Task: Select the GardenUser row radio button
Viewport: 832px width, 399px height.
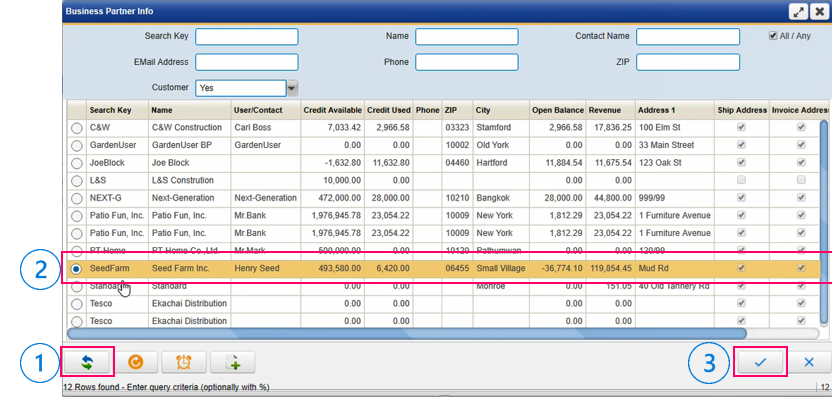Action: point(77,145)
